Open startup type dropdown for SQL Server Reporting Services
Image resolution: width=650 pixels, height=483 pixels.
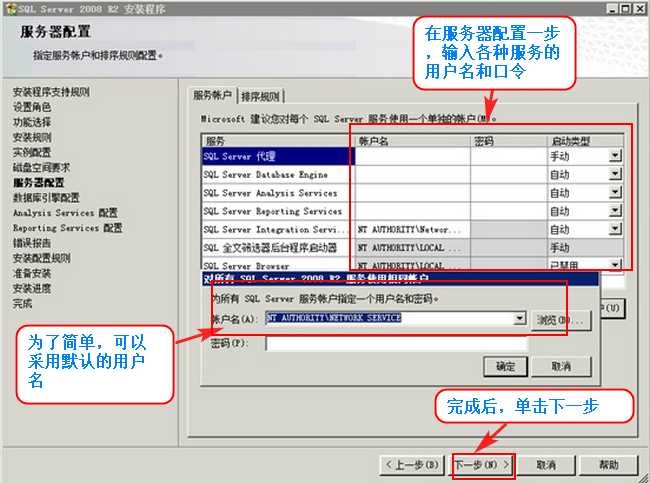point(616,211)
